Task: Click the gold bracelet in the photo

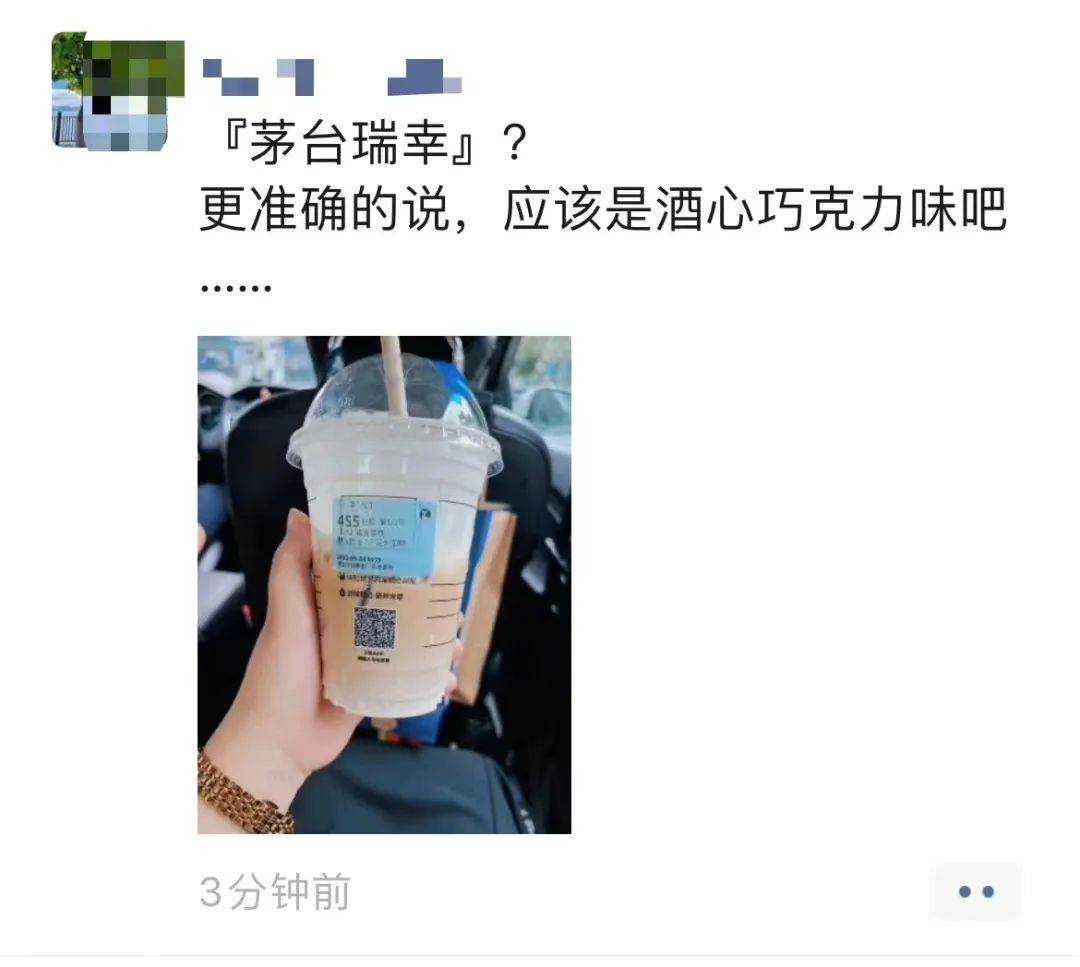Action: tap(241, 793)
